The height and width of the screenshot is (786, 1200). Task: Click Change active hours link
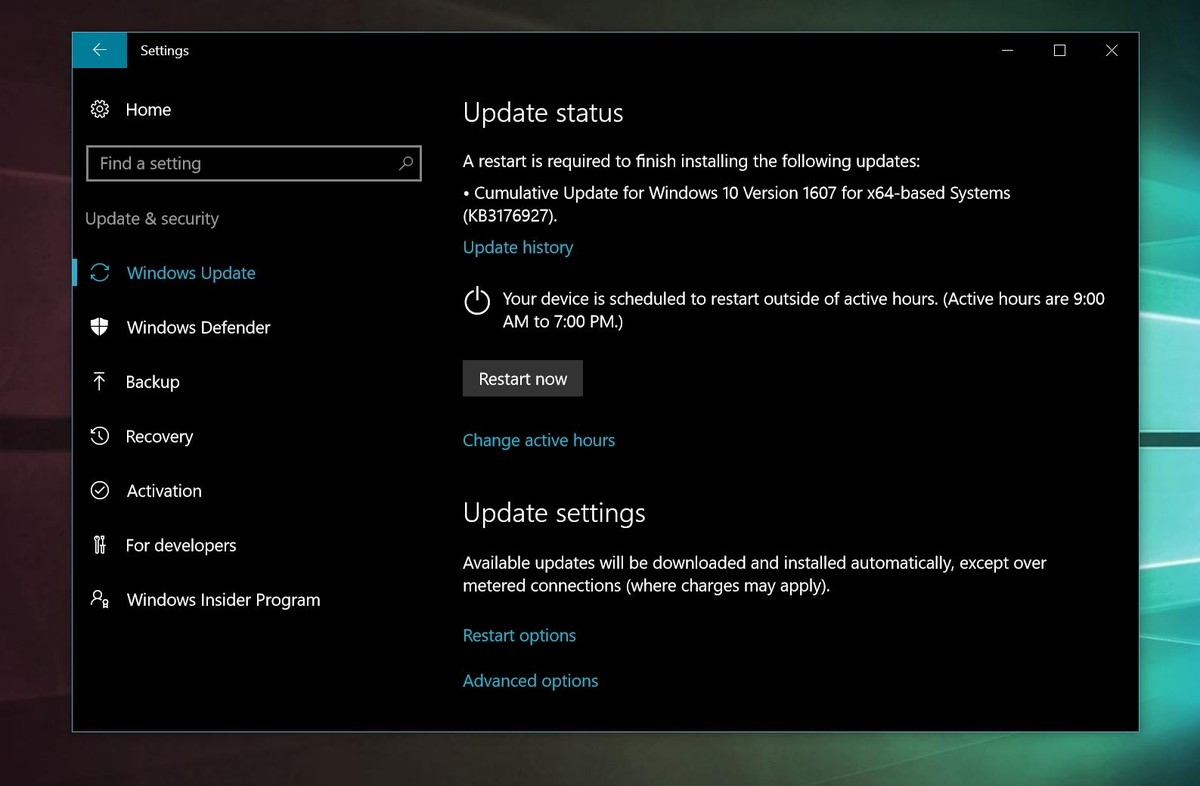[539, 440]
